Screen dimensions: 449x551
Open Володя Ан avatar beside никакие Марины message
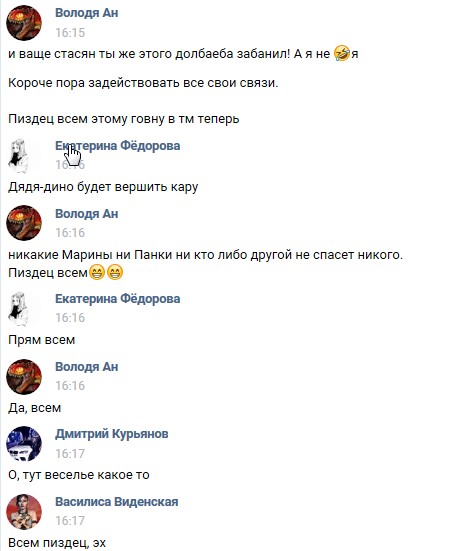coord(24,223)
